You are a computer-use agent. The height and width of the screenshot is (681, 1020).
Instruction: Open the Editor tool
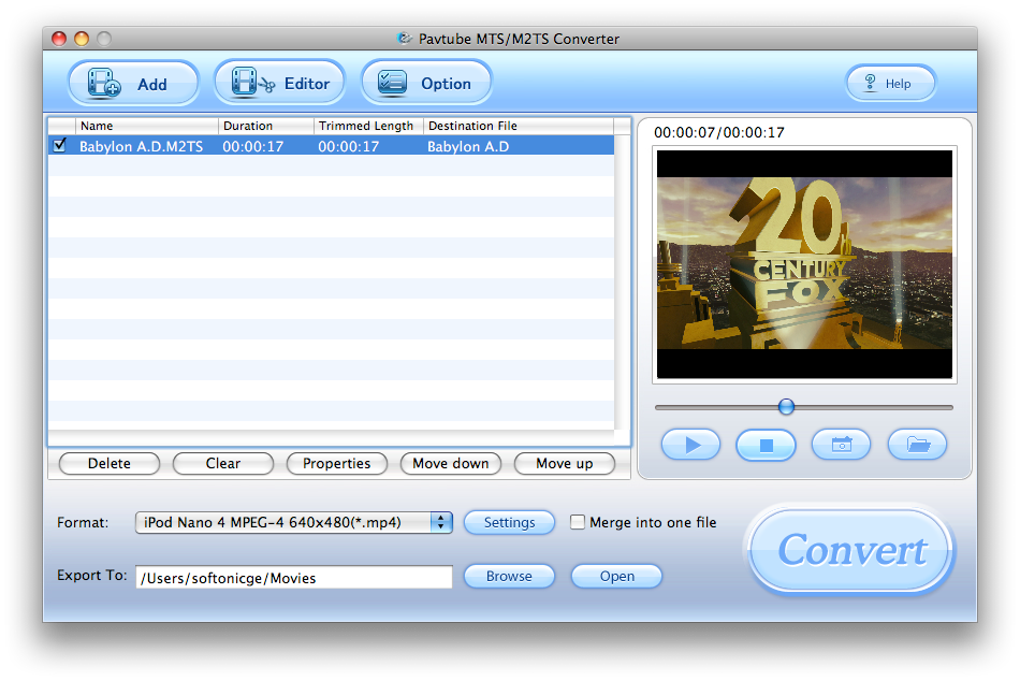point(279,83)
